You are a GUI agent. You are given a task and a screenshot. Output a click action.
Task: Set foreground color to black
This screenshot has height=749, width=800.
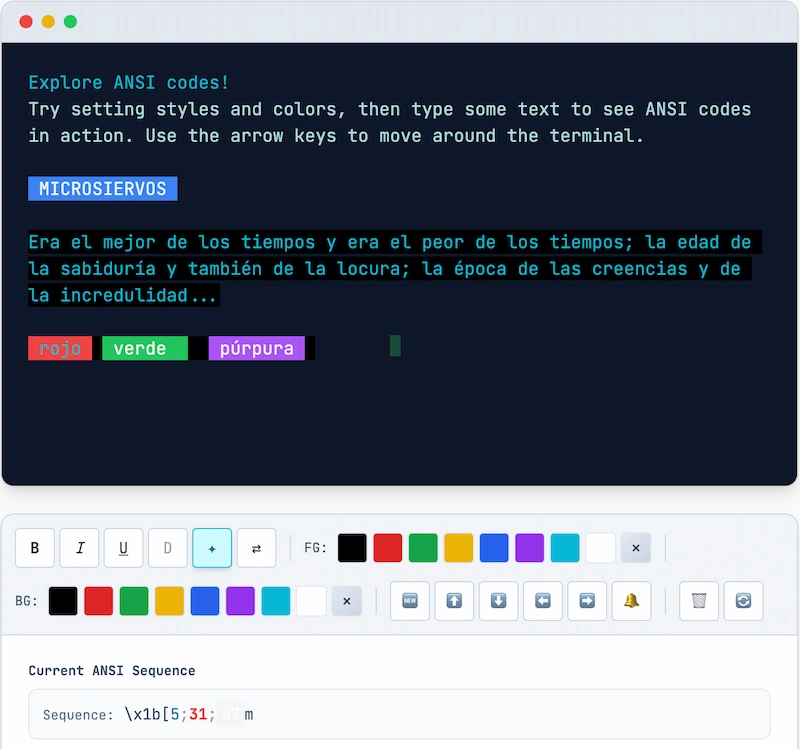click(352, 548)
